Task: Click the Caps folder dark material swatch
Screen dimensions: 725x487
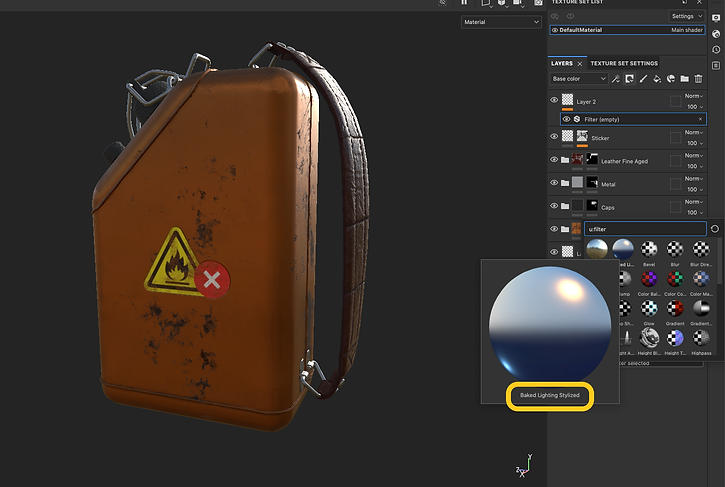Action: click(578, 205)
